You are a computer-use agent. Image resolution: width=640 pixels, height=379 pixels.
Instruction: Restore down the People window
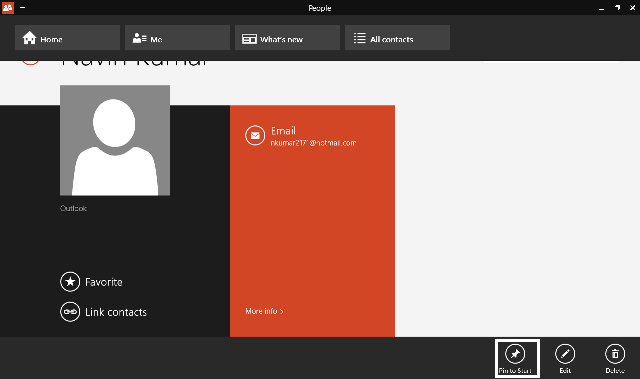(x=617, y=8)
